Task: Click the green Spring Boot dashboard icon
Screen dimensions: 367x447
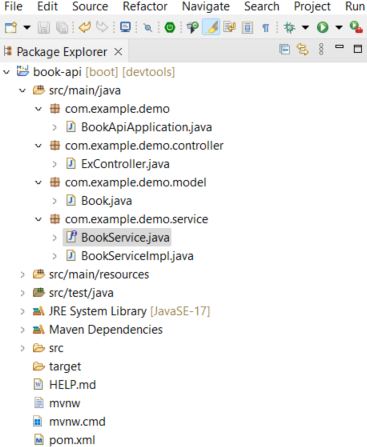Action: (170, 27)
